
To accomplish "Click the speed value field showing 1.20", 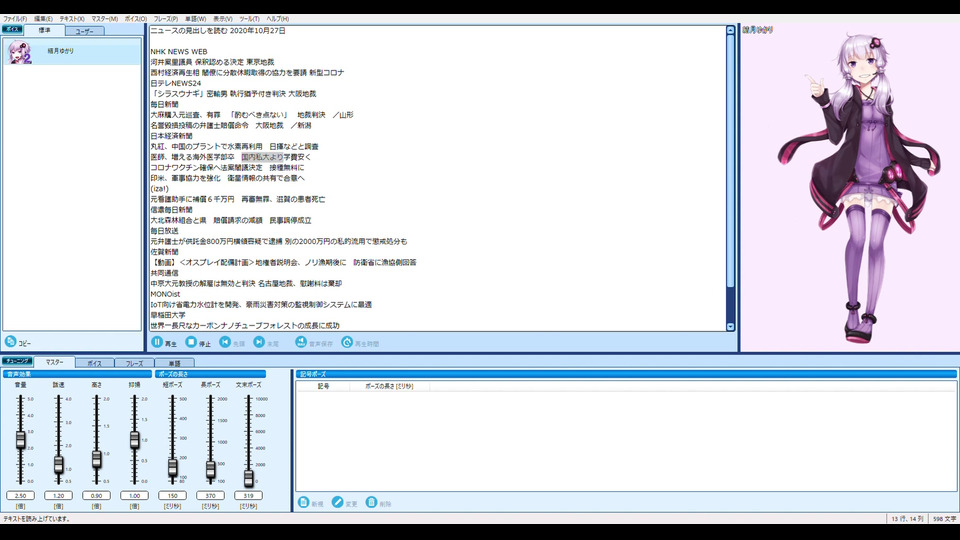I will (58, 495).
